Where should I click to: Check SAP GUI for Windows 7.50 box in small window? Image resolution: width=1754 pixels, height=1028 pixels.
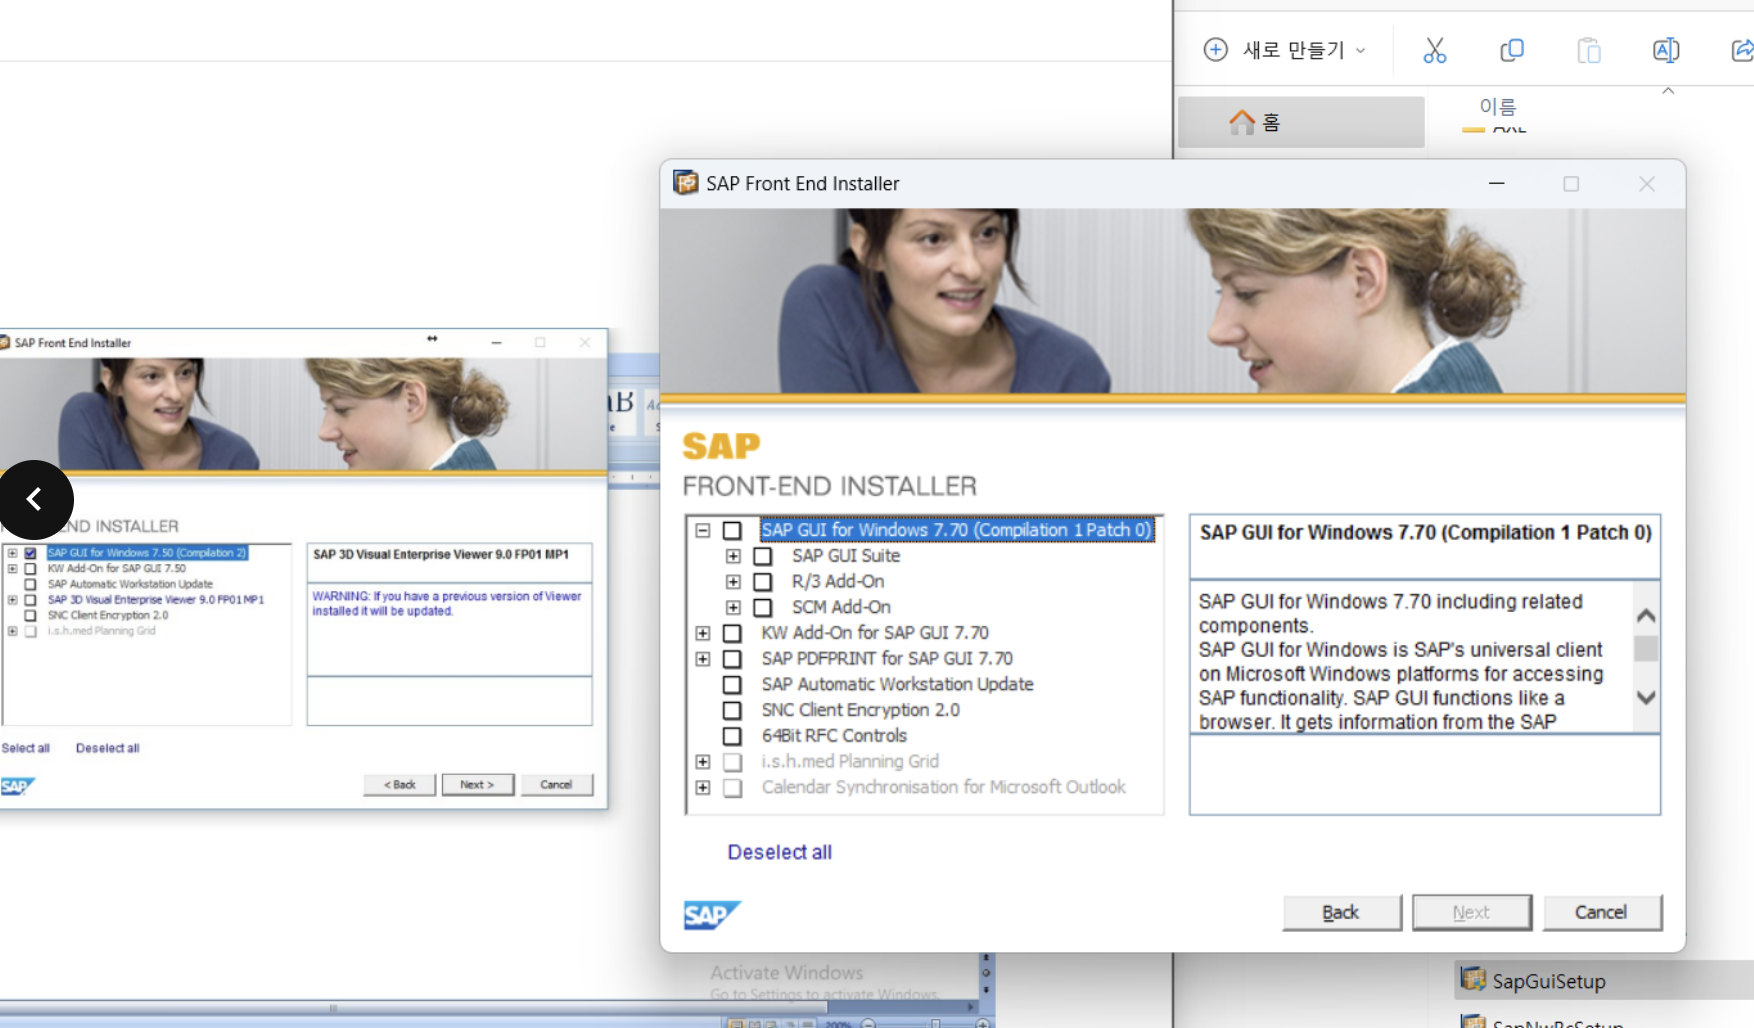30,553
